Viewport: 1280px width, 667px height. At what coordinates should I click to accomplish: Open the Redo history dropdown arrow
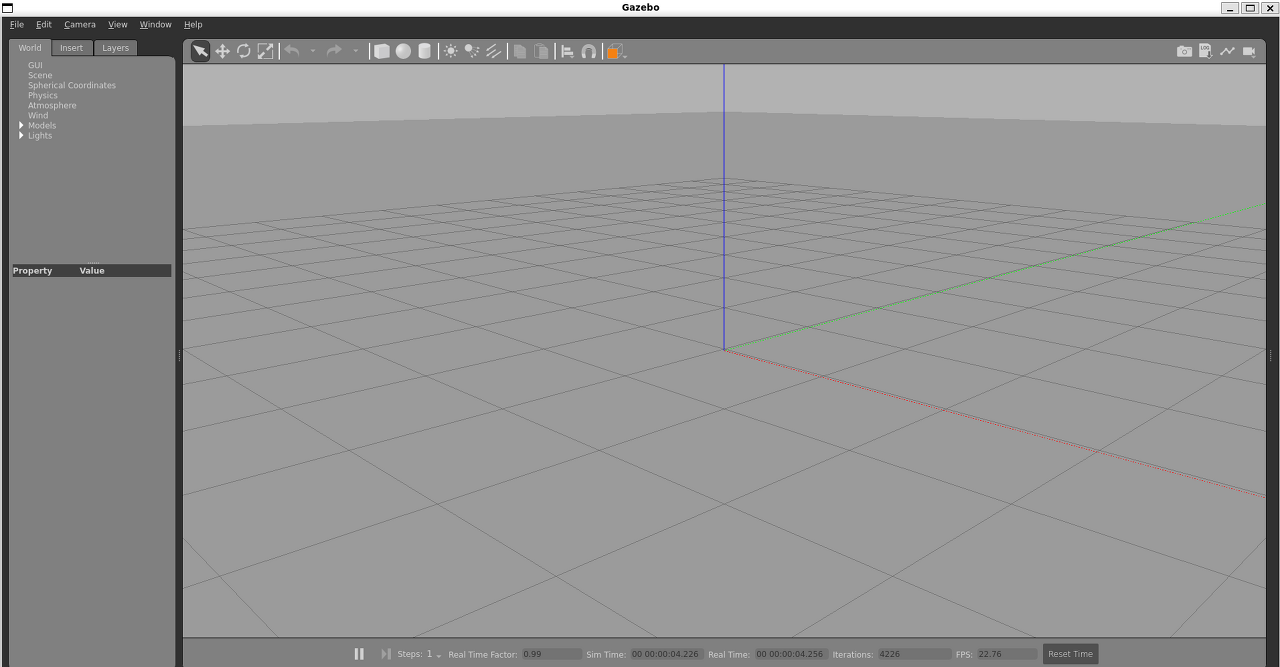[x=355, y=51]
